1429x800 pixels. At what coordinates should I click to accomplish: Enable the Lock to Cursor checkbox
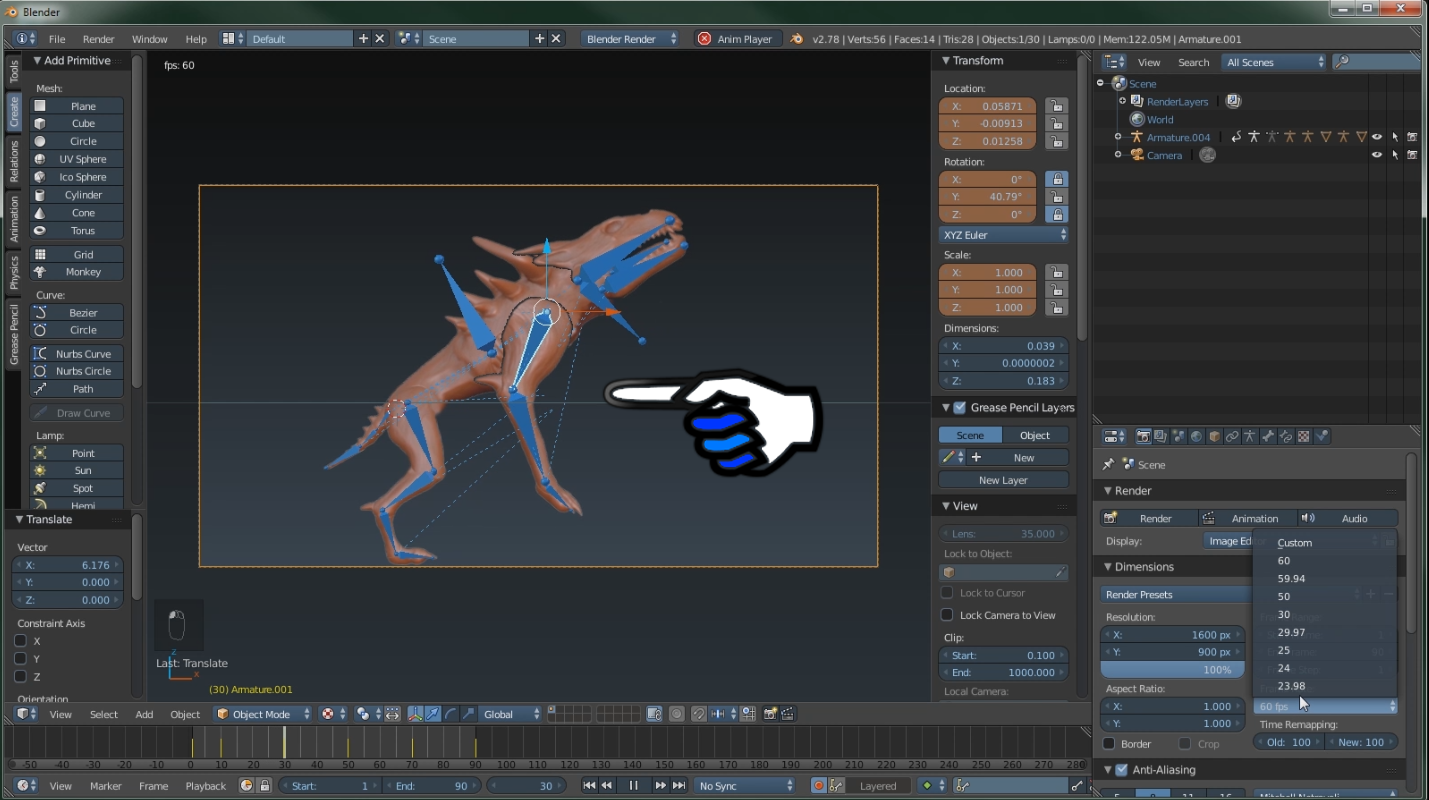tap(947, 593)
